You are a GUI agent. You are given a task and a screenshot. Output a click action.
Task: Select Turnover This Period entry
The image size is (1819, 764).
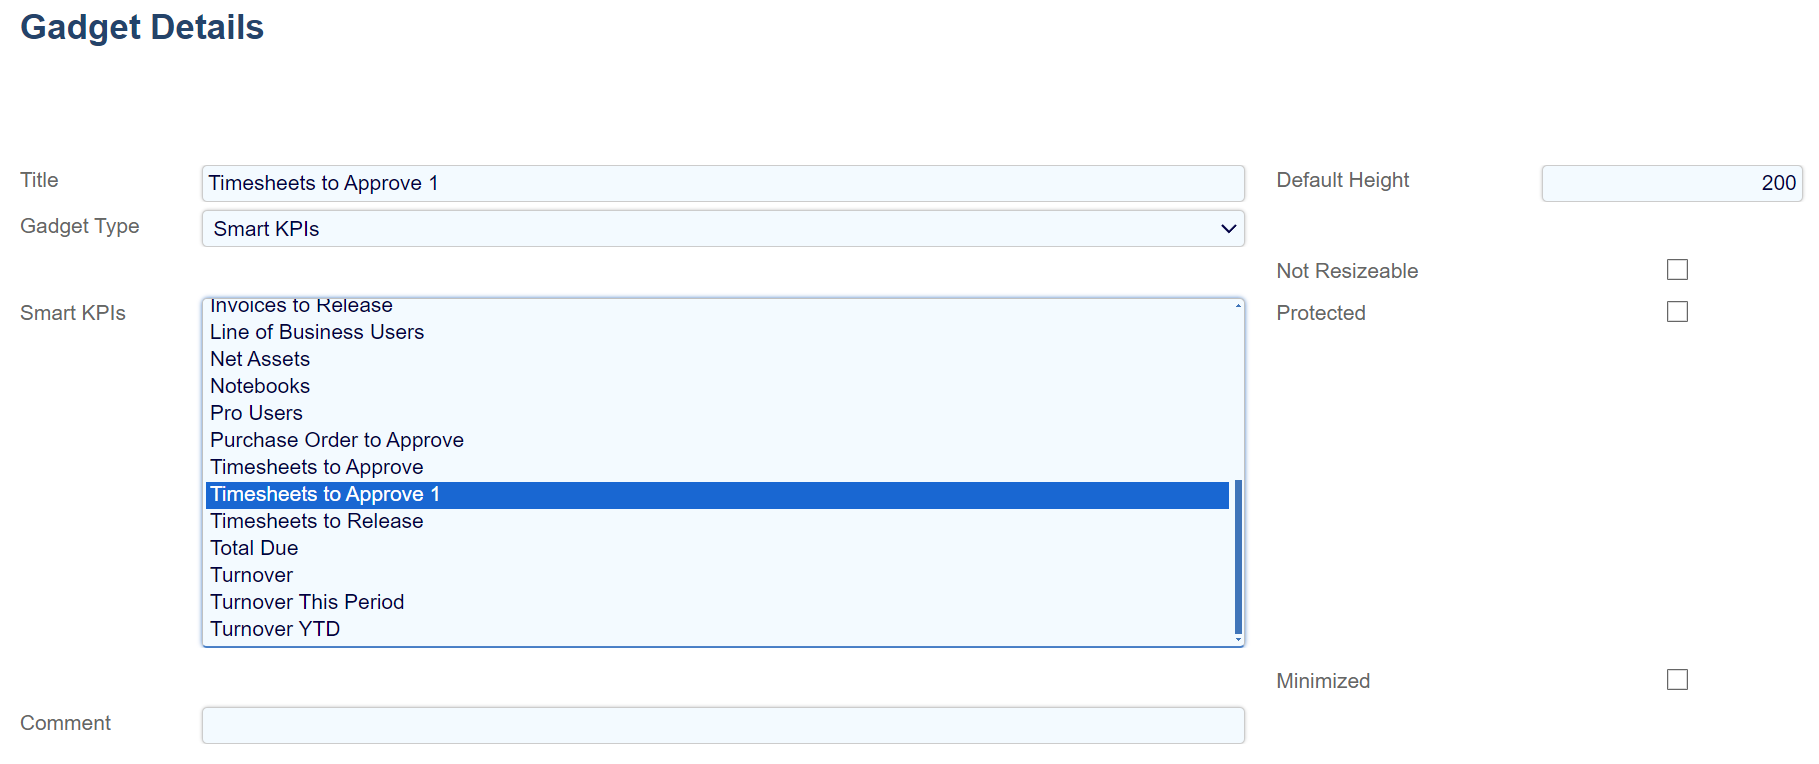point(307,602)
